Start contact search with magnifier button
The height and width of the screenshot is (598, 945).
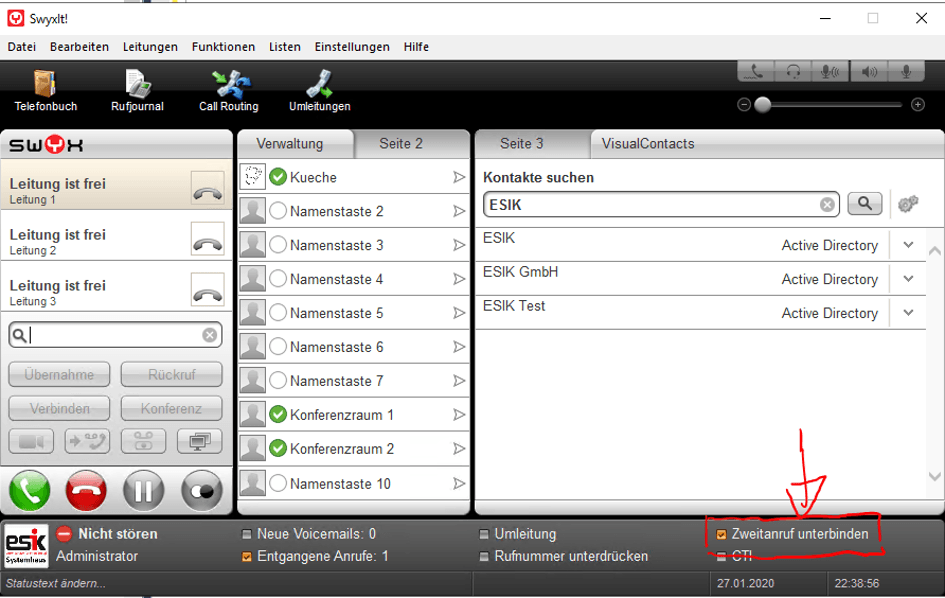[x=865, y=204]
